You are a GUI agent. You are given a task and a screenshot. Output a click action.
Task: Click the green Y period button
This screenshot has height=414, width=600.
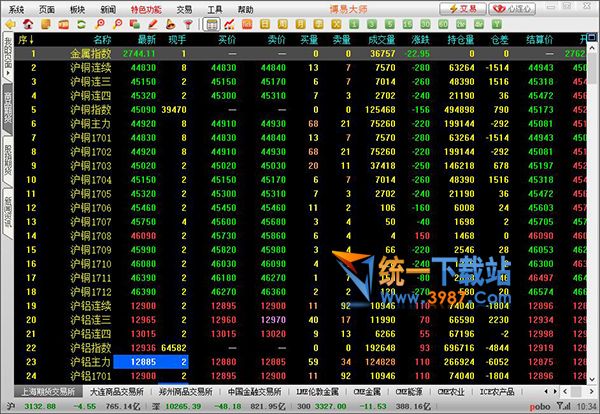click(496, 24)
